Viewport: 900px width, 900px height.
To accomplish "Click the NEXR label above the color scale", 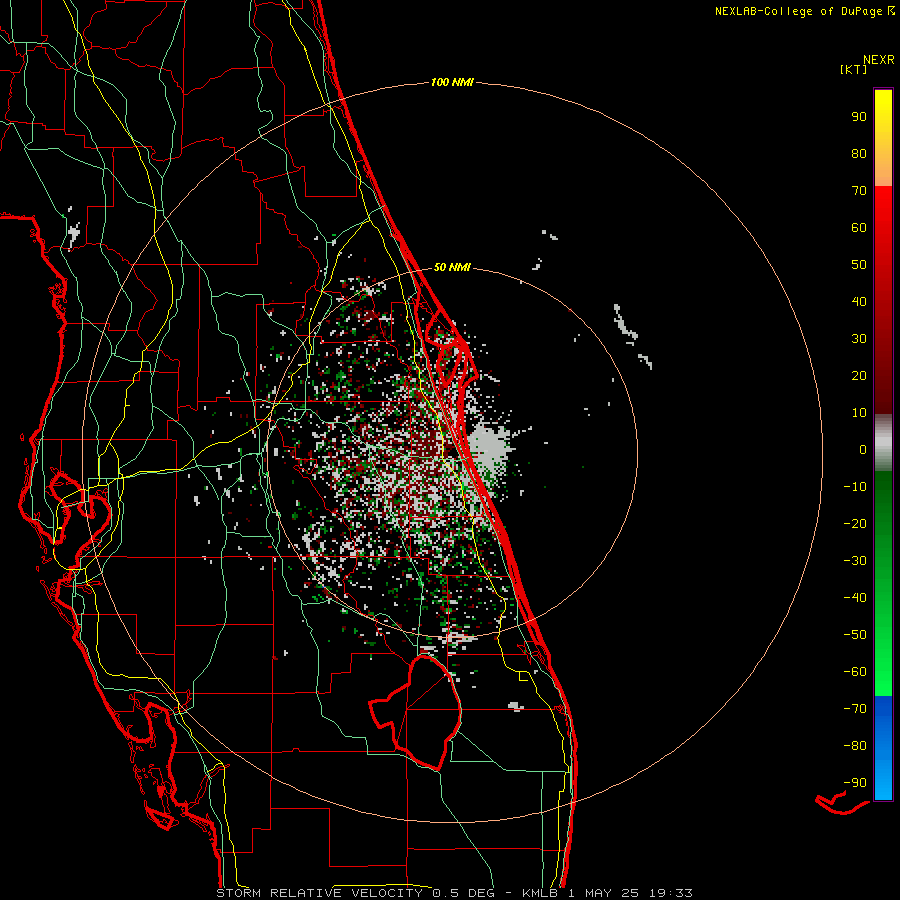I will click(x=879, y=60).
